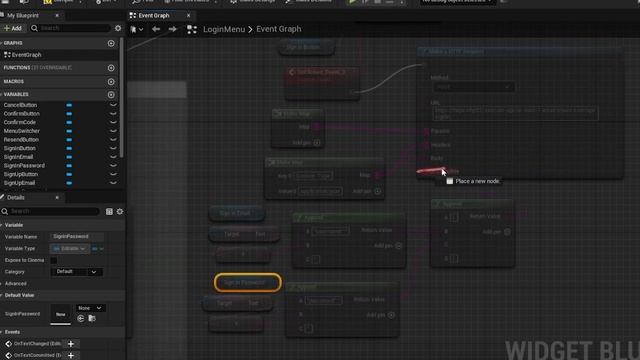Click the graph icon beside LoginMenu breadcrumb
This screenshot has height=360, width=640.
pyautogui.click(x=192, y=29)
